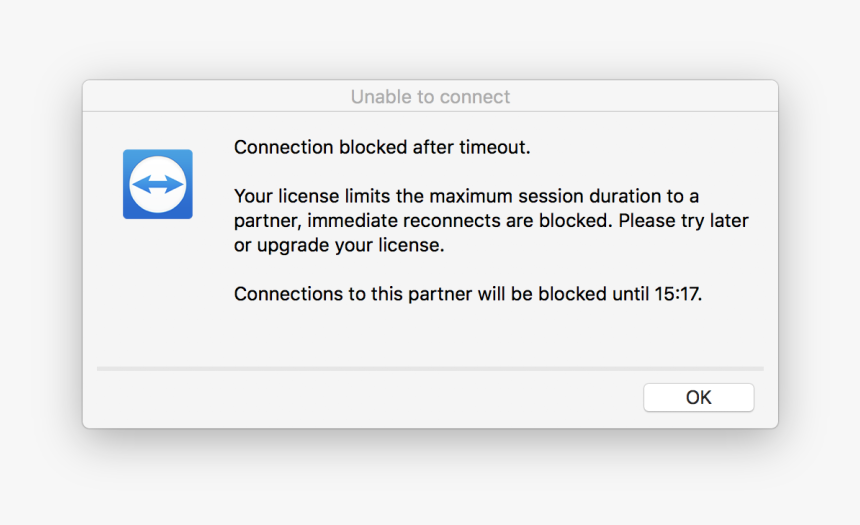The image size is (860, 525).
Task: Click the word 'Connections' in last line
Action: tap(289, 293)
